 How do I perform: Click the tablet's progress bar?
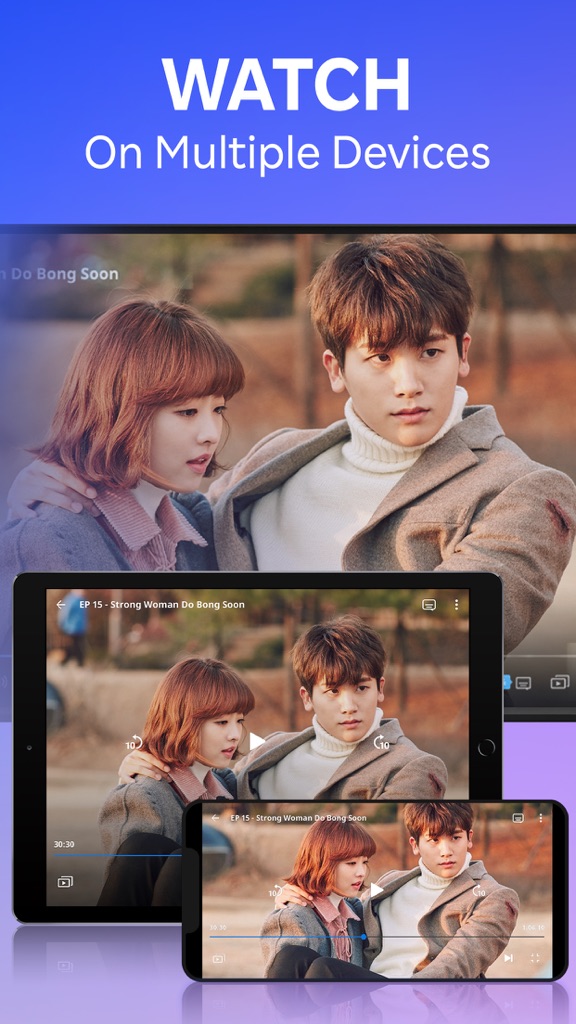(118, 854)
